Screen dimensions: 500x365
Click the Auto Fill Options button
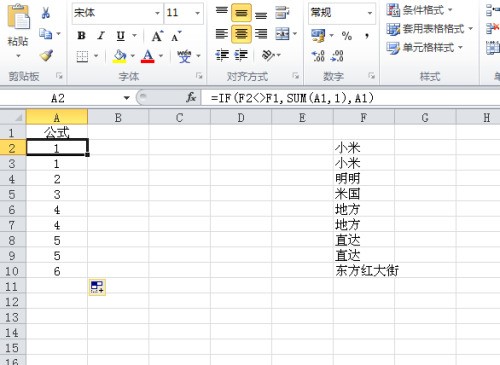point(97,287)
